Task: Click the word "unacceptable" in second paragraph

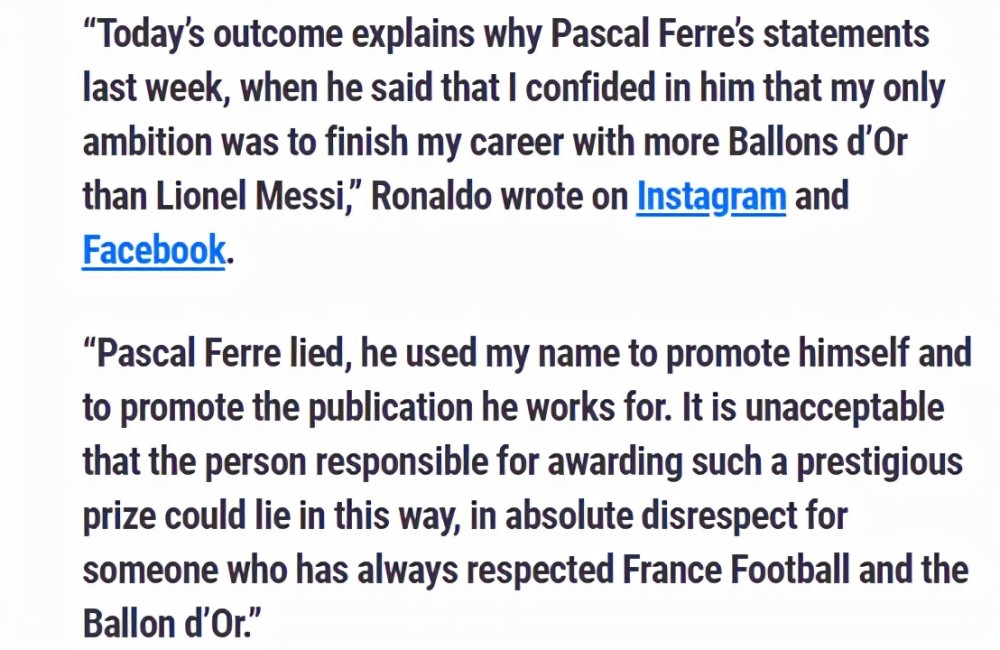Action: pyautogui.click(x=844, y=408)
